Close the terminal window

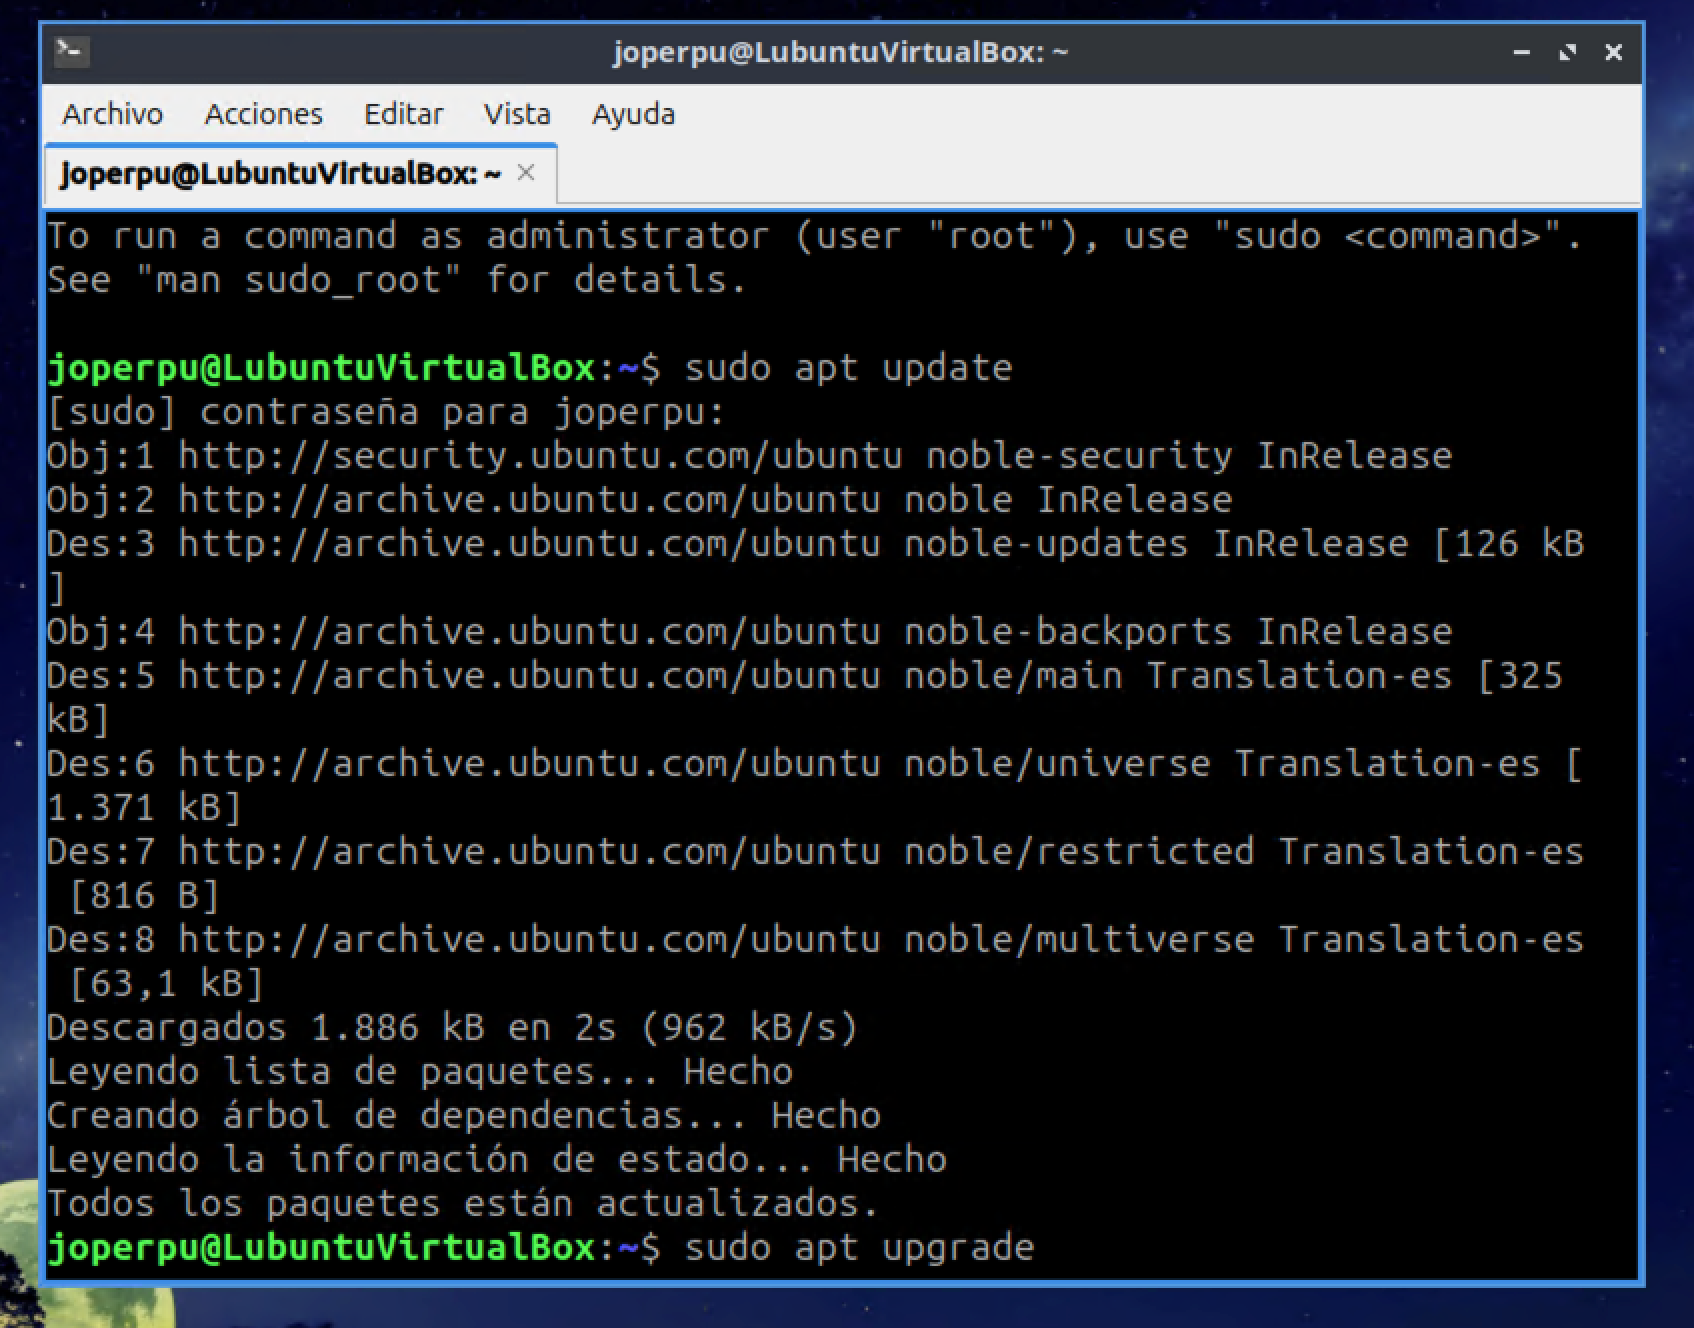point(1613,52)
